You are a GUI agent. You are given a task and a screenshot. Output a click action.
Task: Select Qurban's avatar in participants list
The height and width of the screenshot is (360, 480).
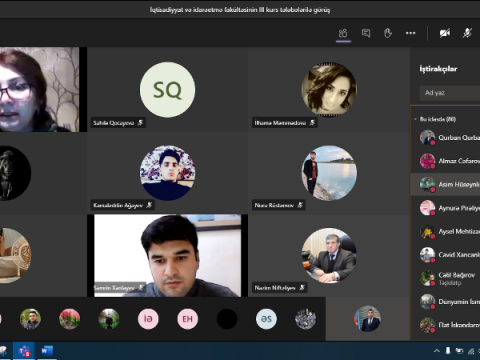pos(427,137)
